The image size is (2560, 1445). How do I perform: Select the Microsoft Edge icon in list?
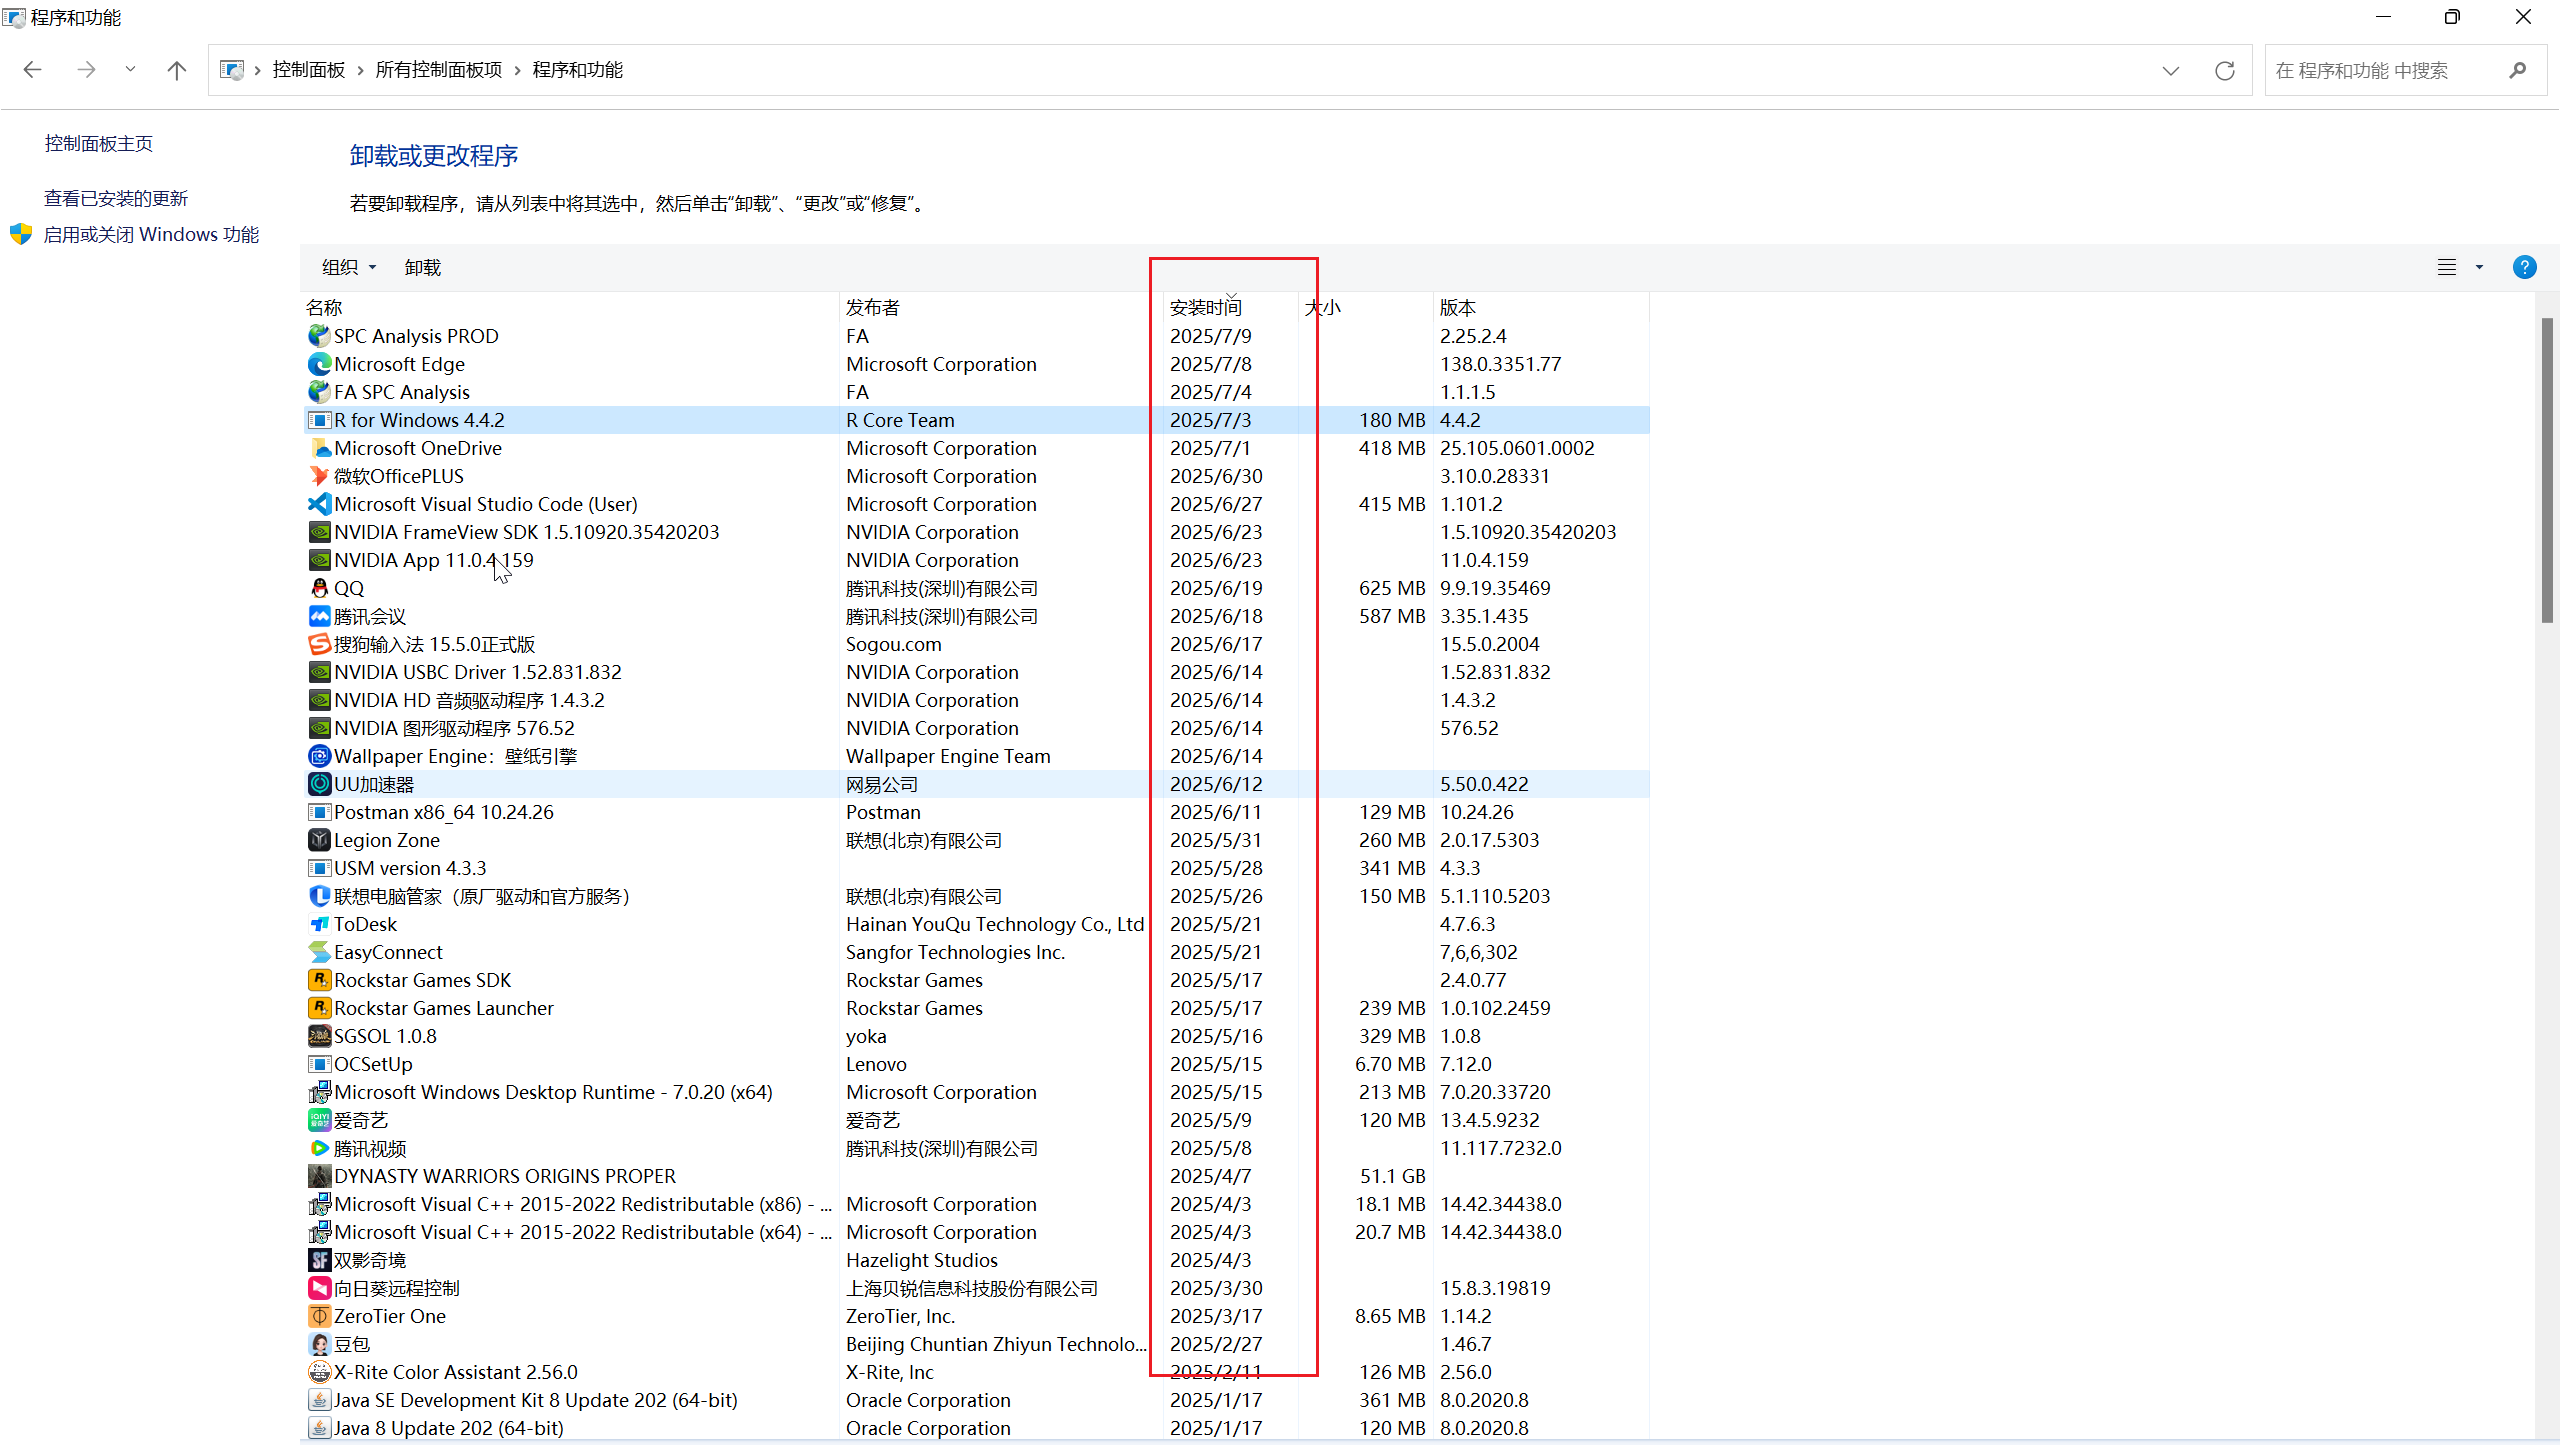click(319, 364)
